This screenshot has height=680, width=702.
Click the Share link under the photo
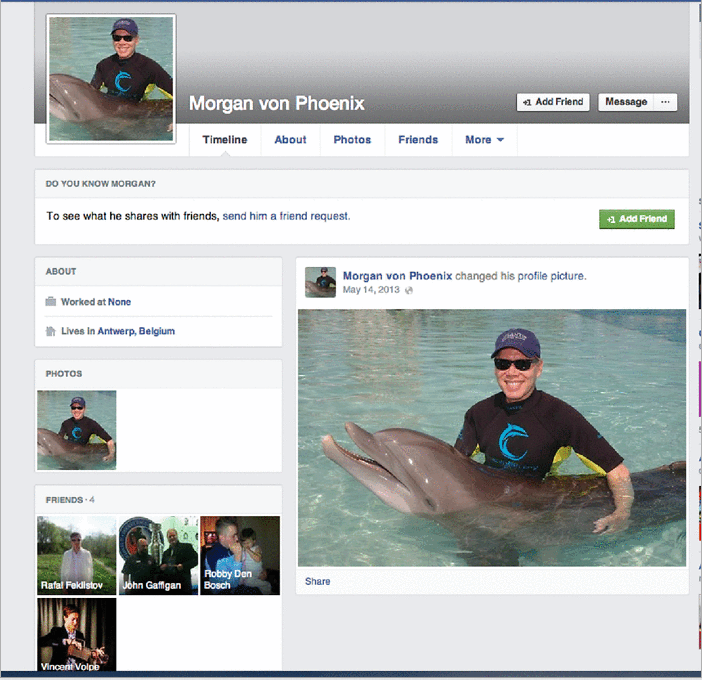(x=317, y=582)
